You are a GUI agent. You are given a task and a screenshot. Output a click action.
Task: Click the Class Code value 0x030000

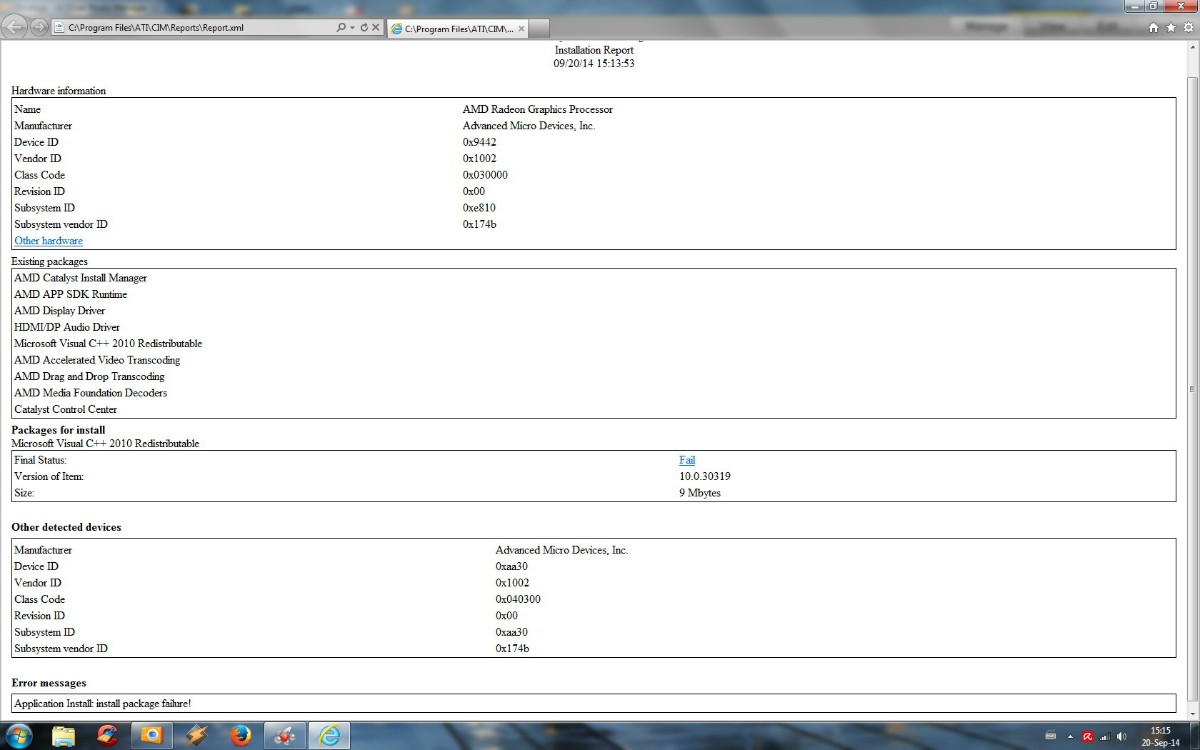tap(485, 175)
